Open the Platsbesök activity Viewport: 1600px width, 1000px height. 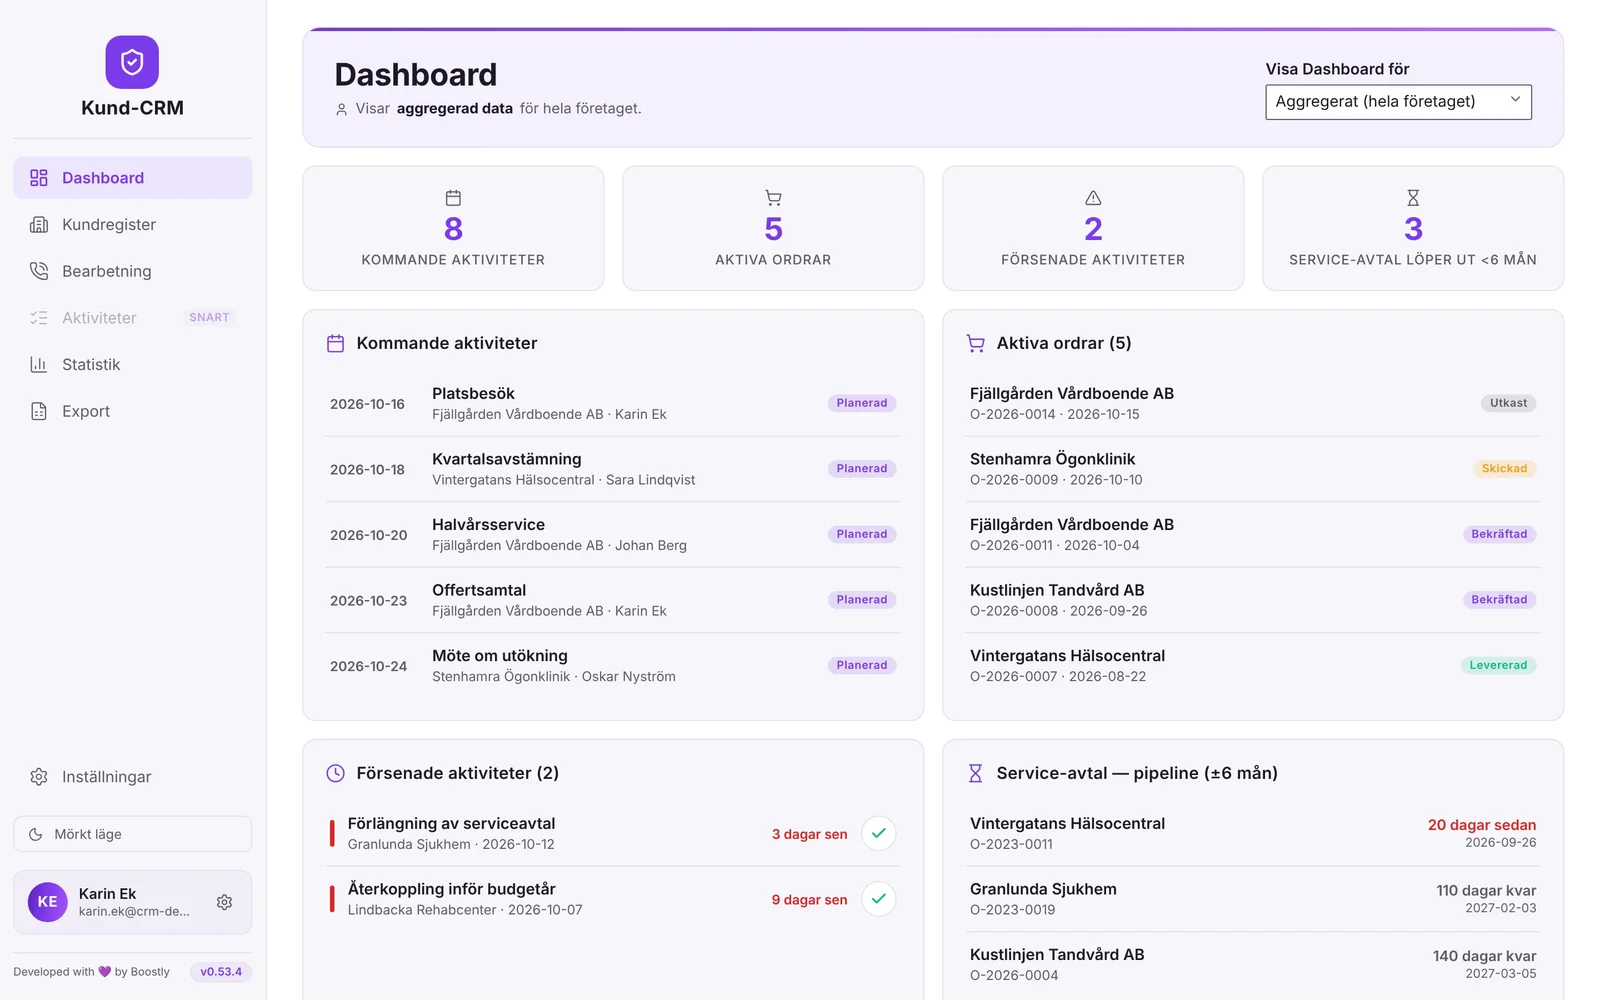pos(613,404)
